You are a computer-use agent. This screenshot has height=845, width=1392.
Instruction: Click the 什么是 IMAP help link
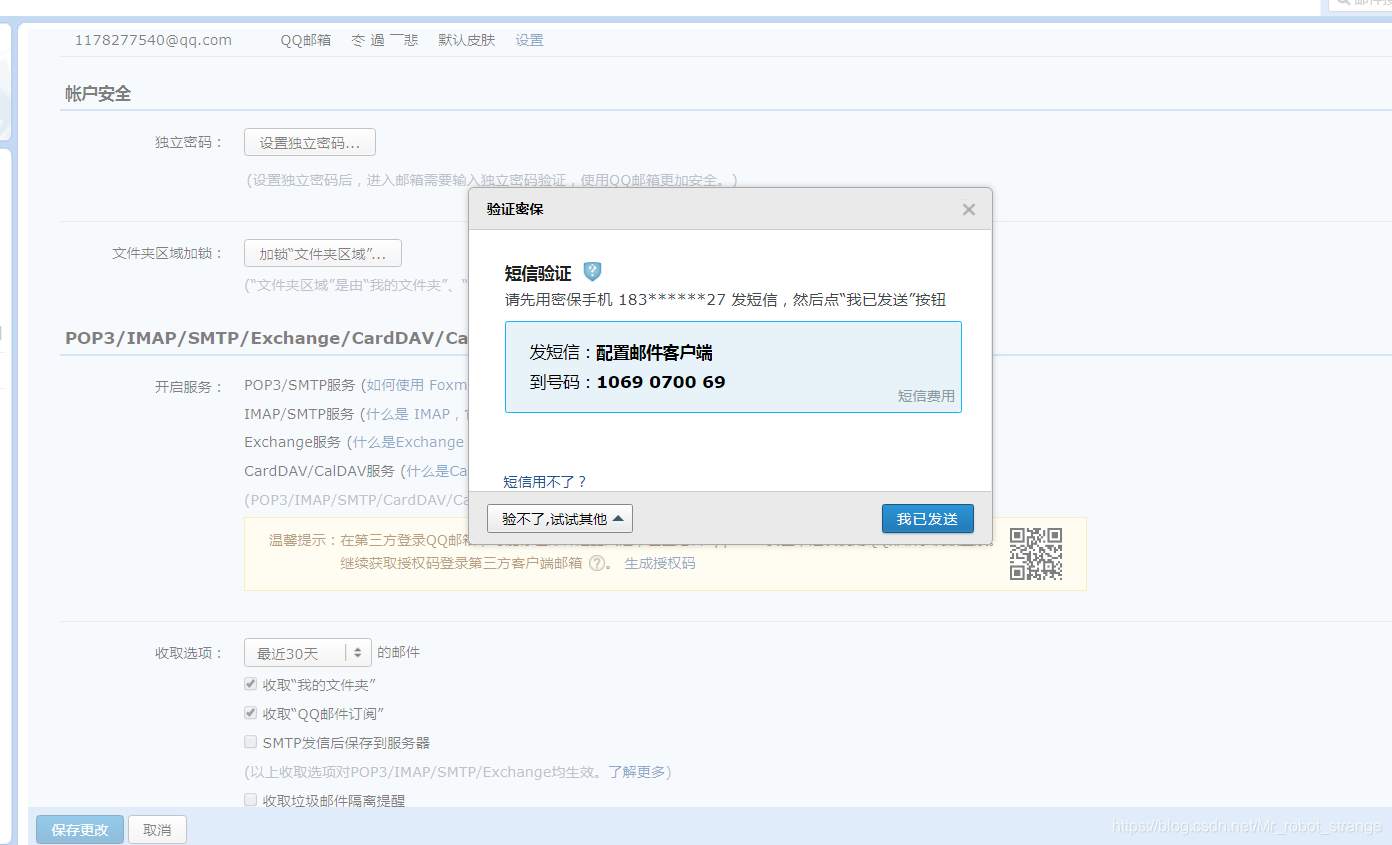(x=408, y=413)
